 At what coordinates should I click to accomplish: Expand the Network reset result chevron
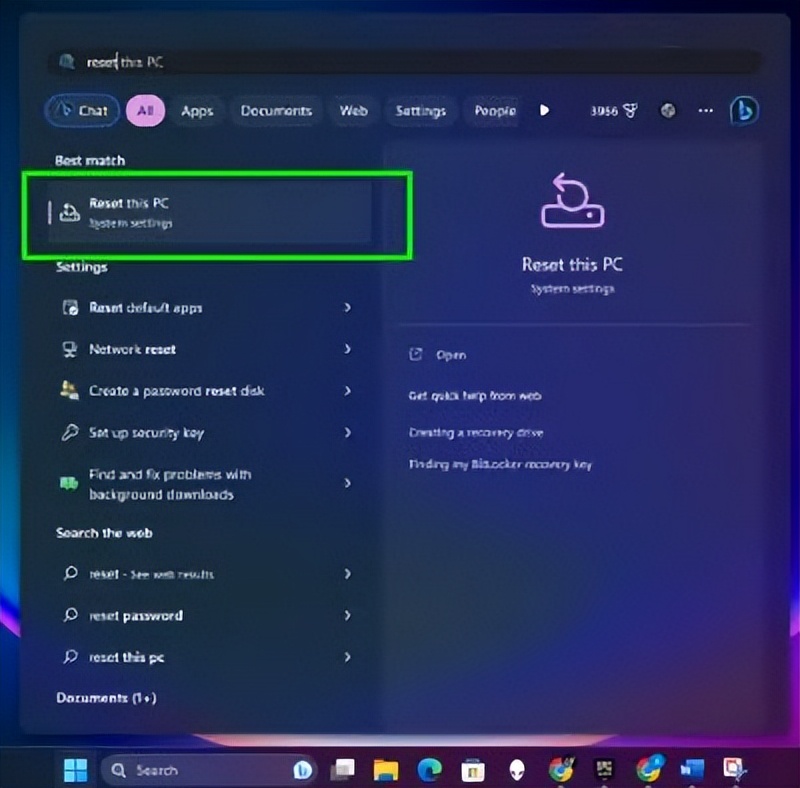tap(348, 349)
